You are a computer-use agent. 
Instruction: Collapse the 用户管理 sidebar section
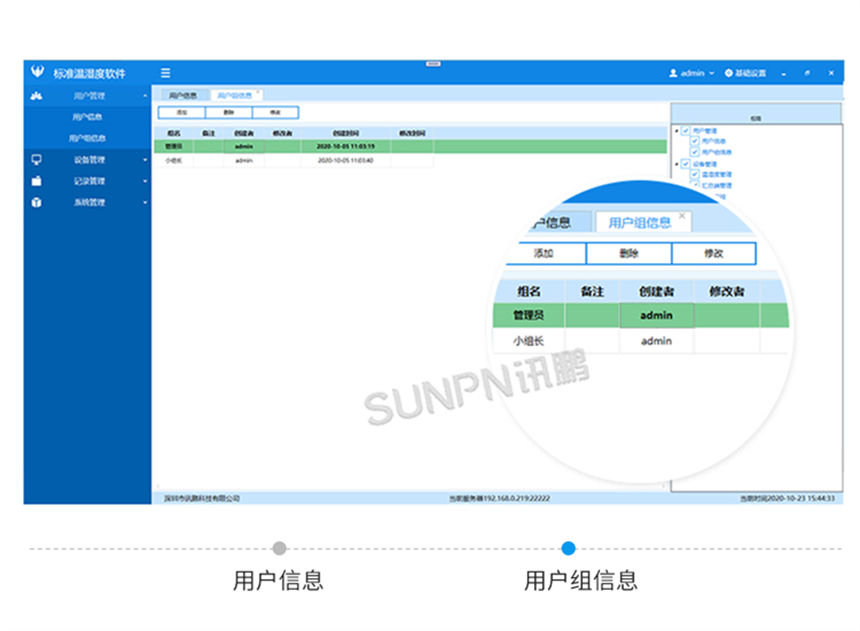[90, 95]
